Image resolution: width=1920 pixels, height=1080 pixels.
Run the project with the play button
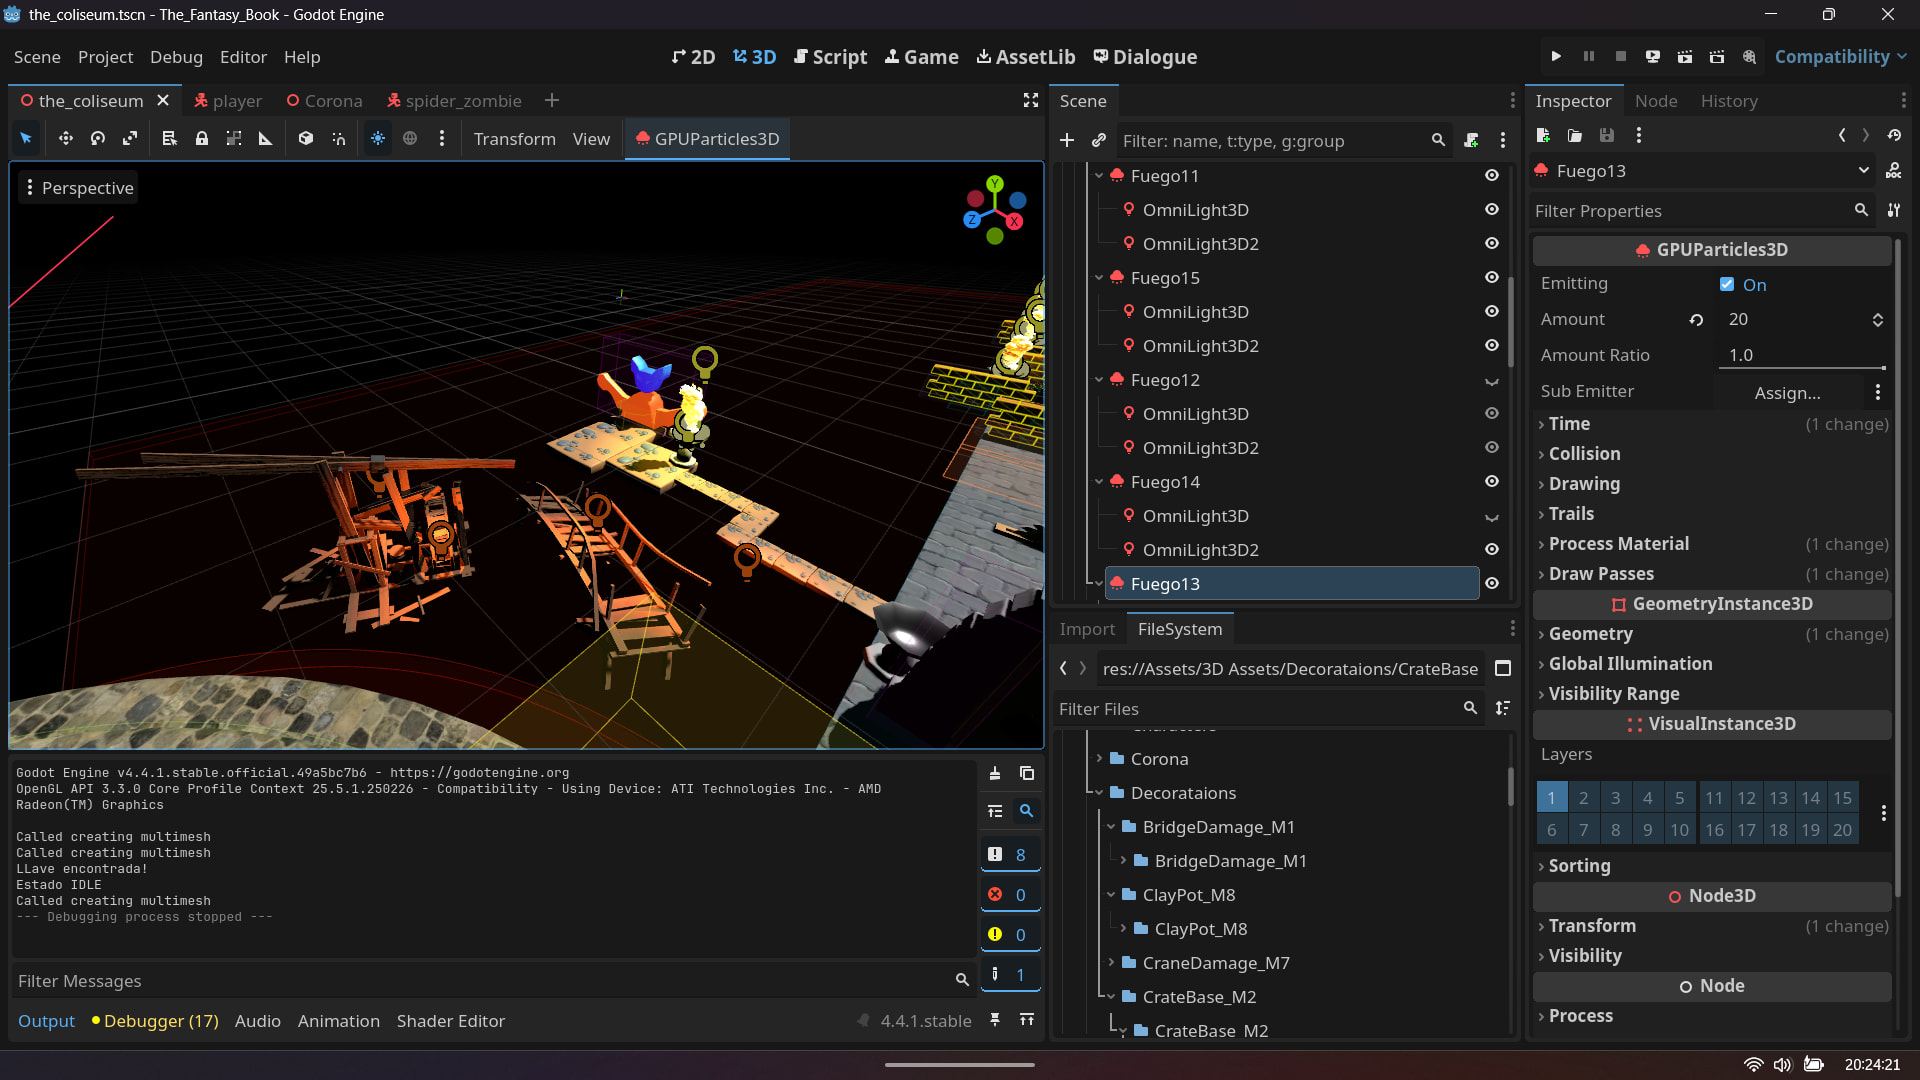(1556, 57)
